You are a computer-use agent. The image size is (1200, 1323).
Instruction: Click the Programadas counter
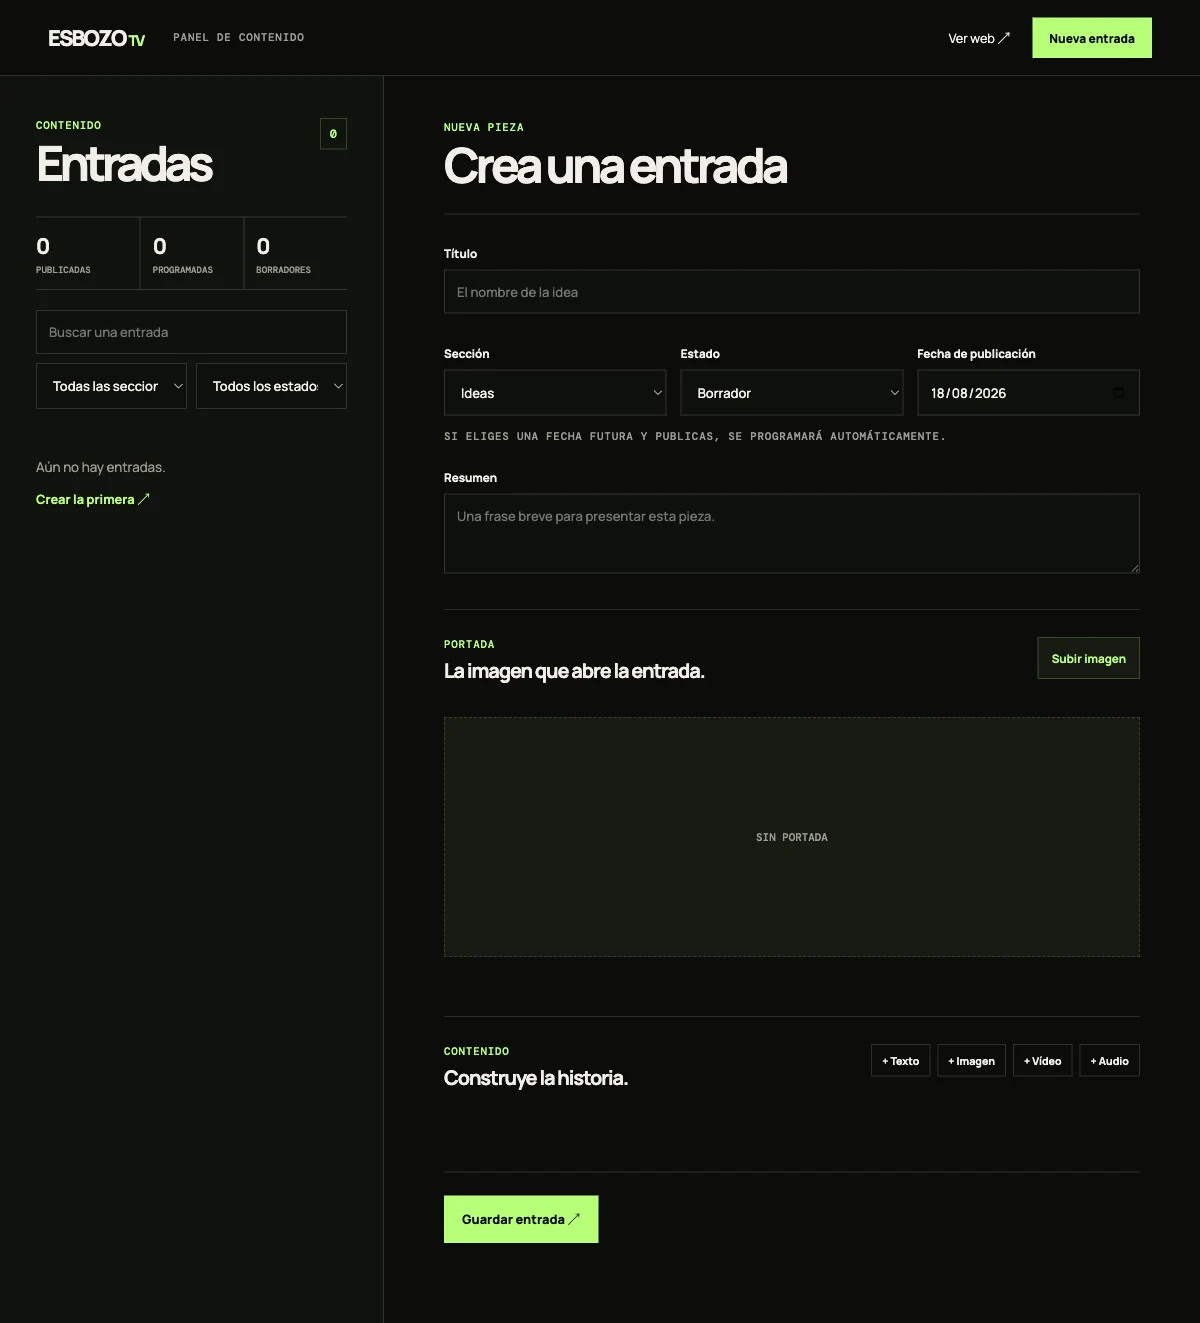192,254
